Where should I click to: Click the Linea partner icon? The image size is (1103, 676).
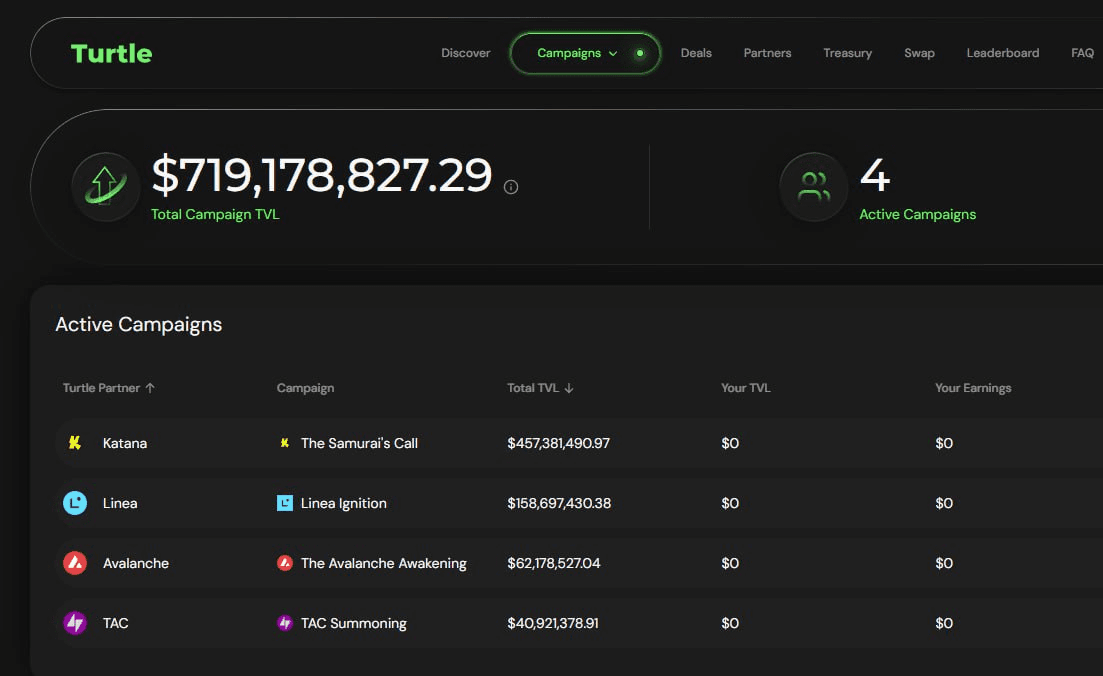tap(75, 503)
